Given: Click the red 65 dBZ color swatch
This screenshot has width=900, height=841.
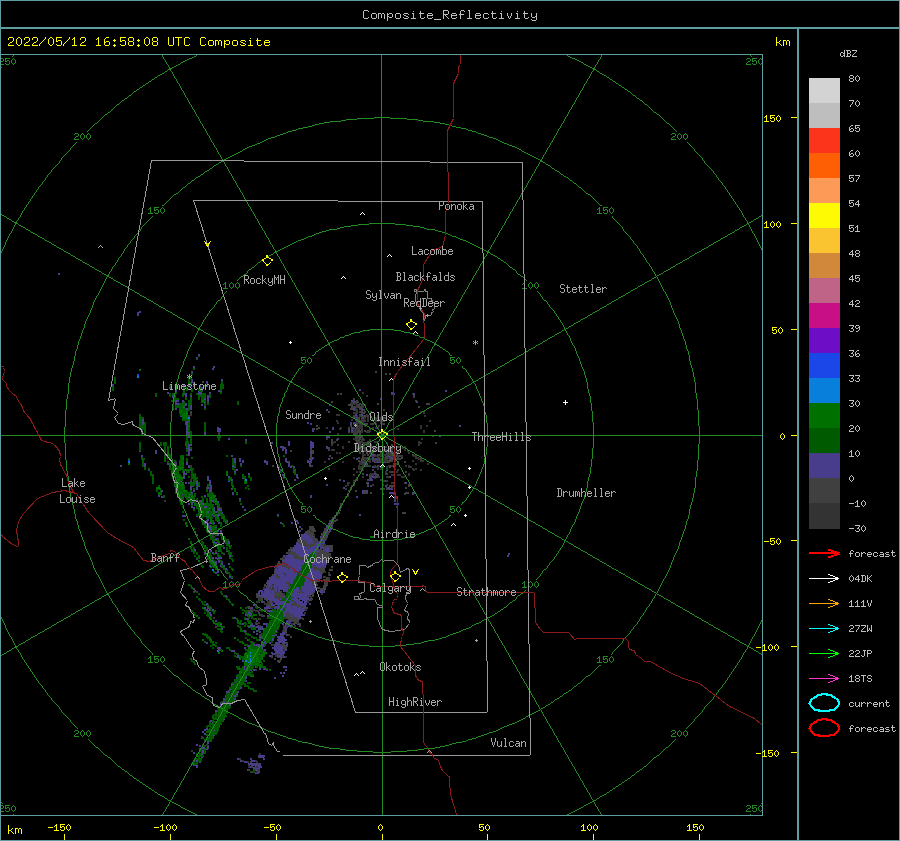Looking at the screenshot, I should [824, 141].
